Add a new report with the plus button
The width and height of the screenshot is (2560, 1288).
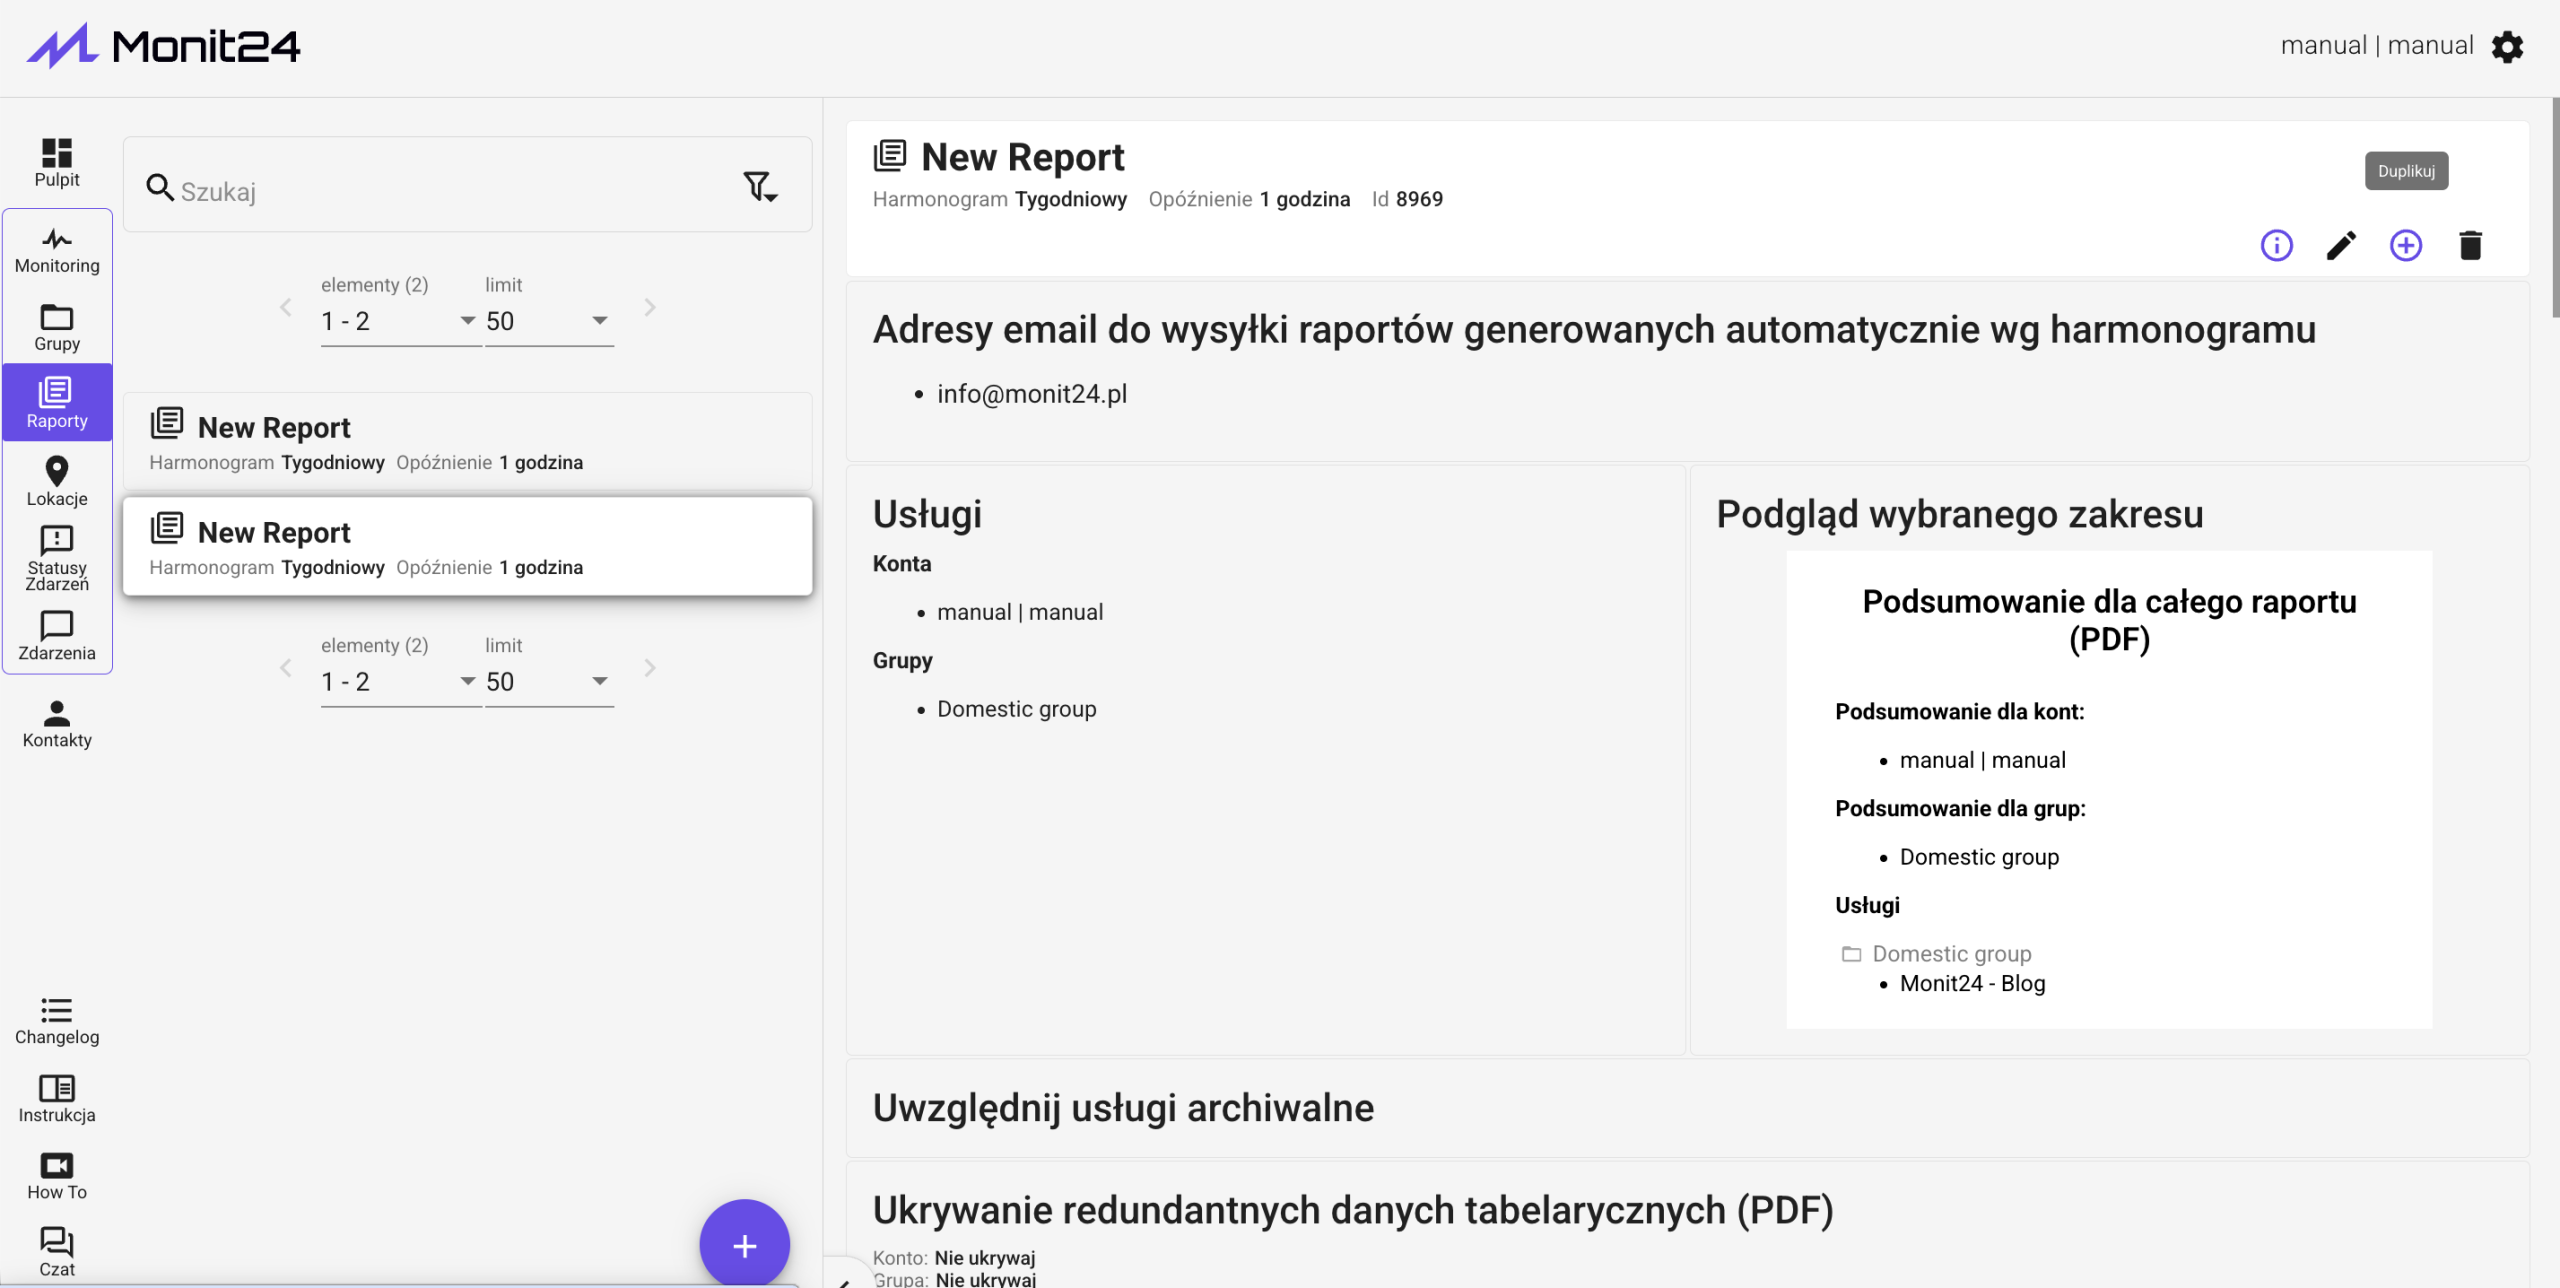(x=744, y=1245)
